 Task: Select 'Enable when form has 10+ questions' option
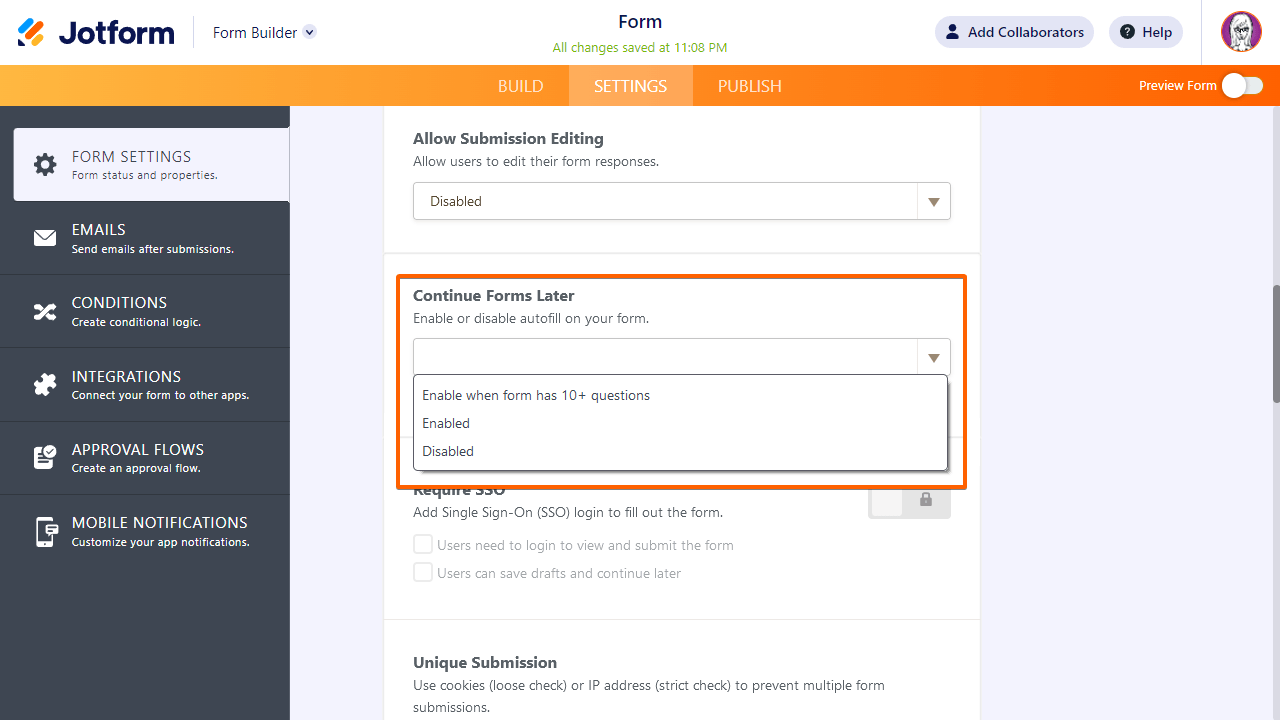tap(536, 395)
